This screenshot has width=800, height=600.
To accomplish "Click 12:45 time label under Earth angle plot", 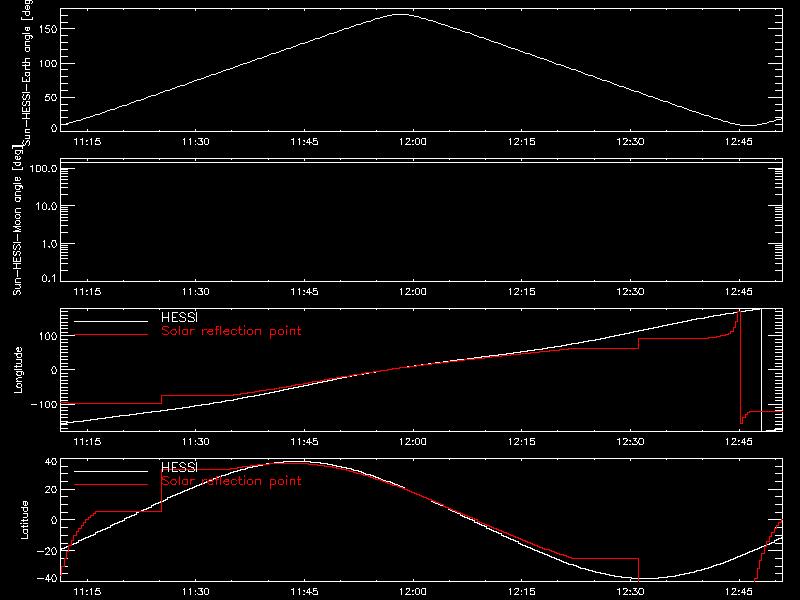I will click(x=738, y=142).
